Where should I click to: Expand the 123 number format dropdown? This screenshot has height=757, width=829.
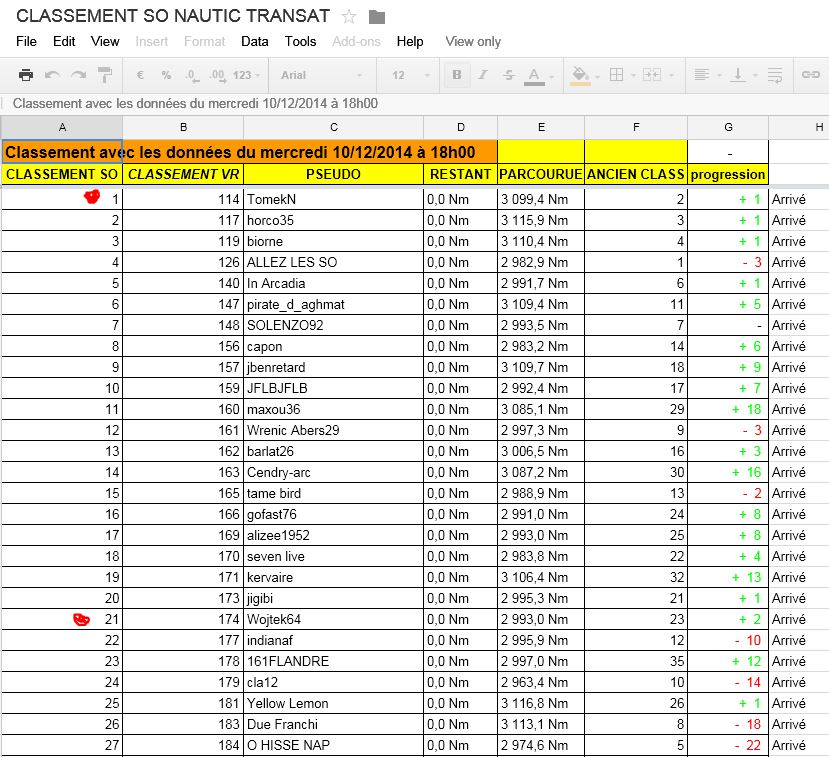[x=246, y=75]
